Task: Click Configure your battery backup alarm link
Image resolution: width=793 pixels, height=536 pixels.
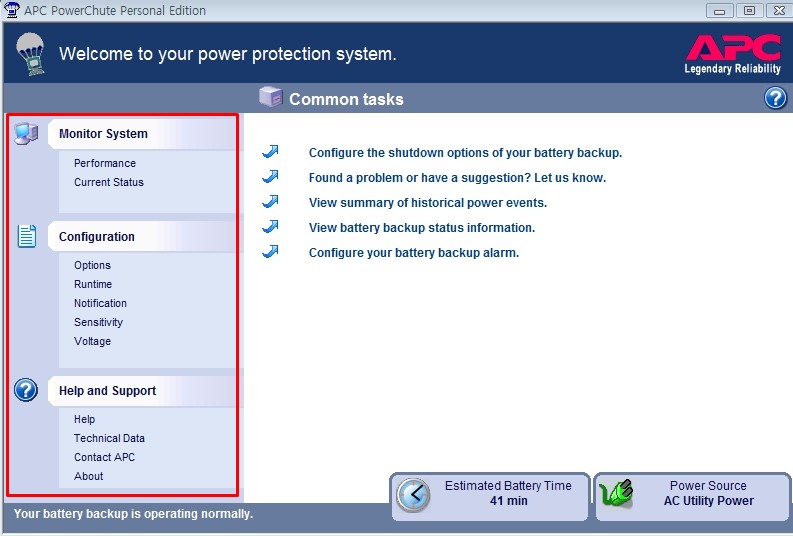Action: click(414, 253)
